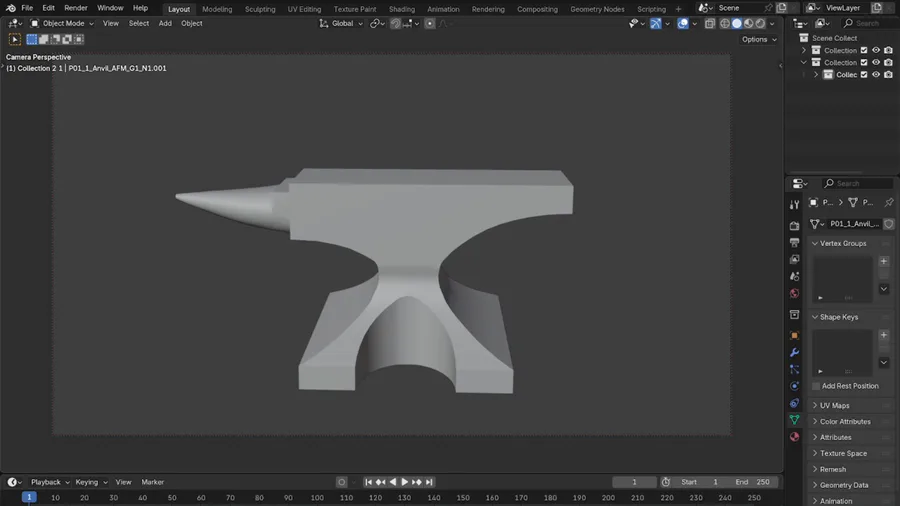Viewport: 900px width, 506px height.
Task: Hide the second Collection with eye icon
Action: [x=876, y=63]
